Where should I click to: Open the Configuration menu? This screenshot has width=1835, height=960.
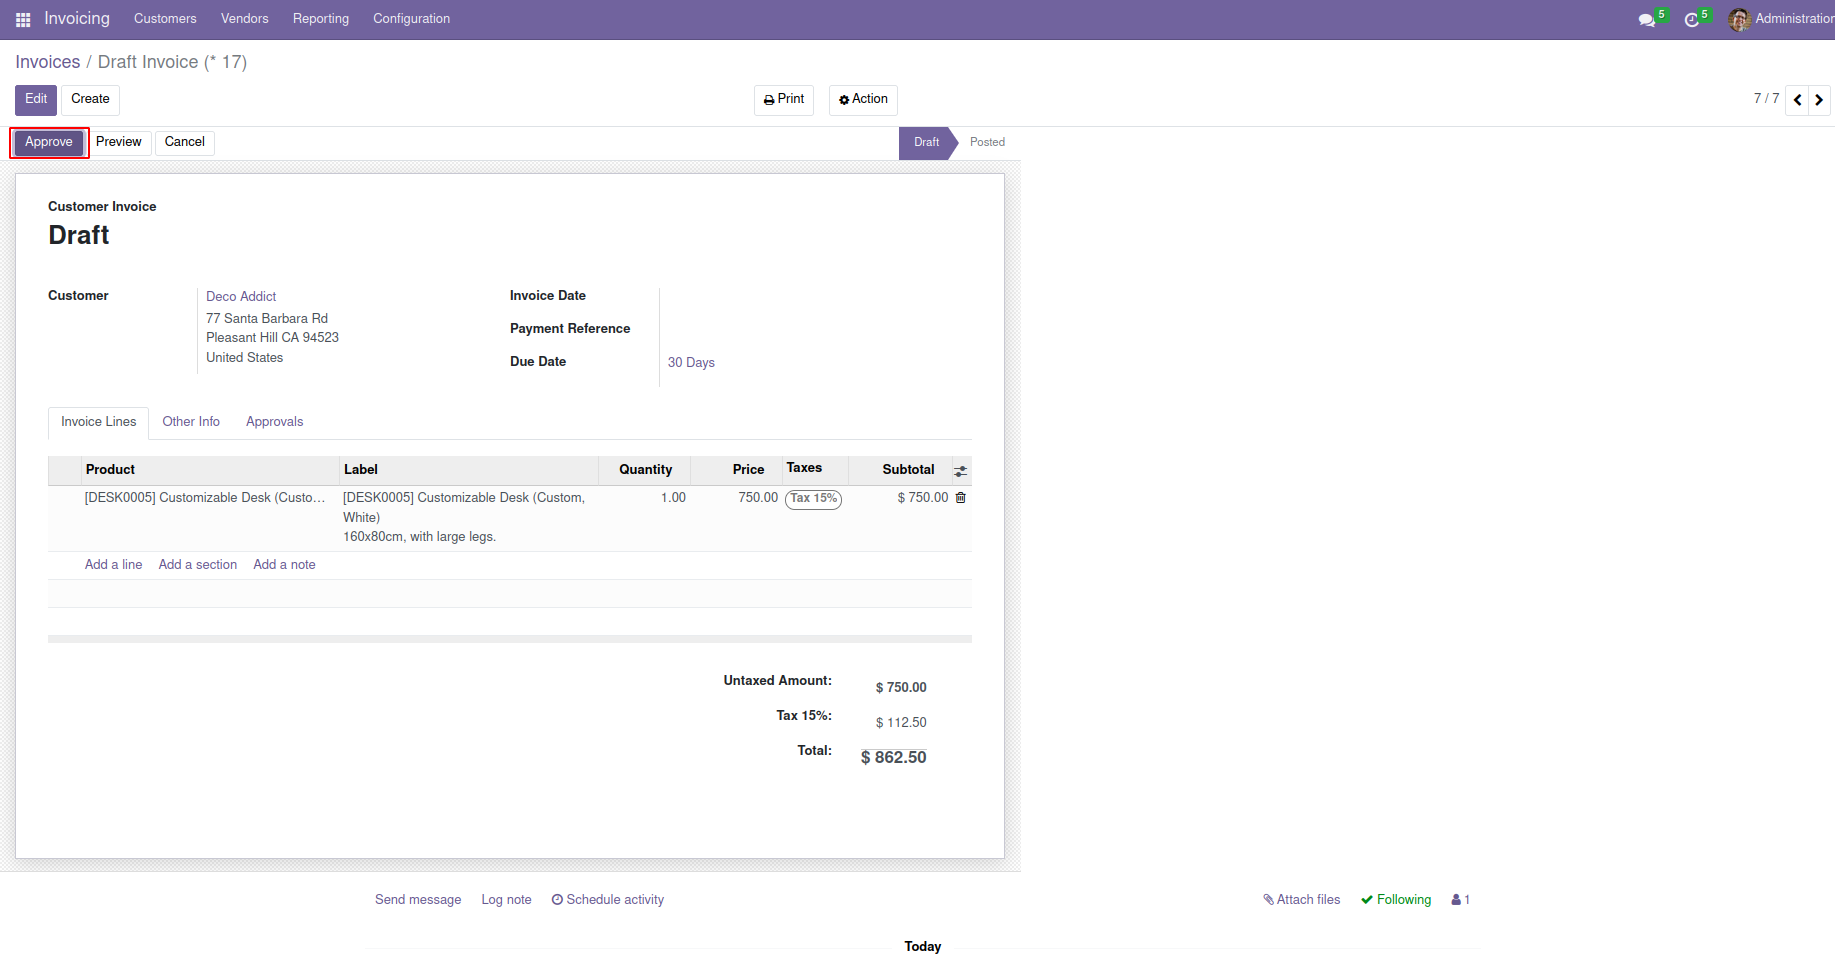pos(411,19)
